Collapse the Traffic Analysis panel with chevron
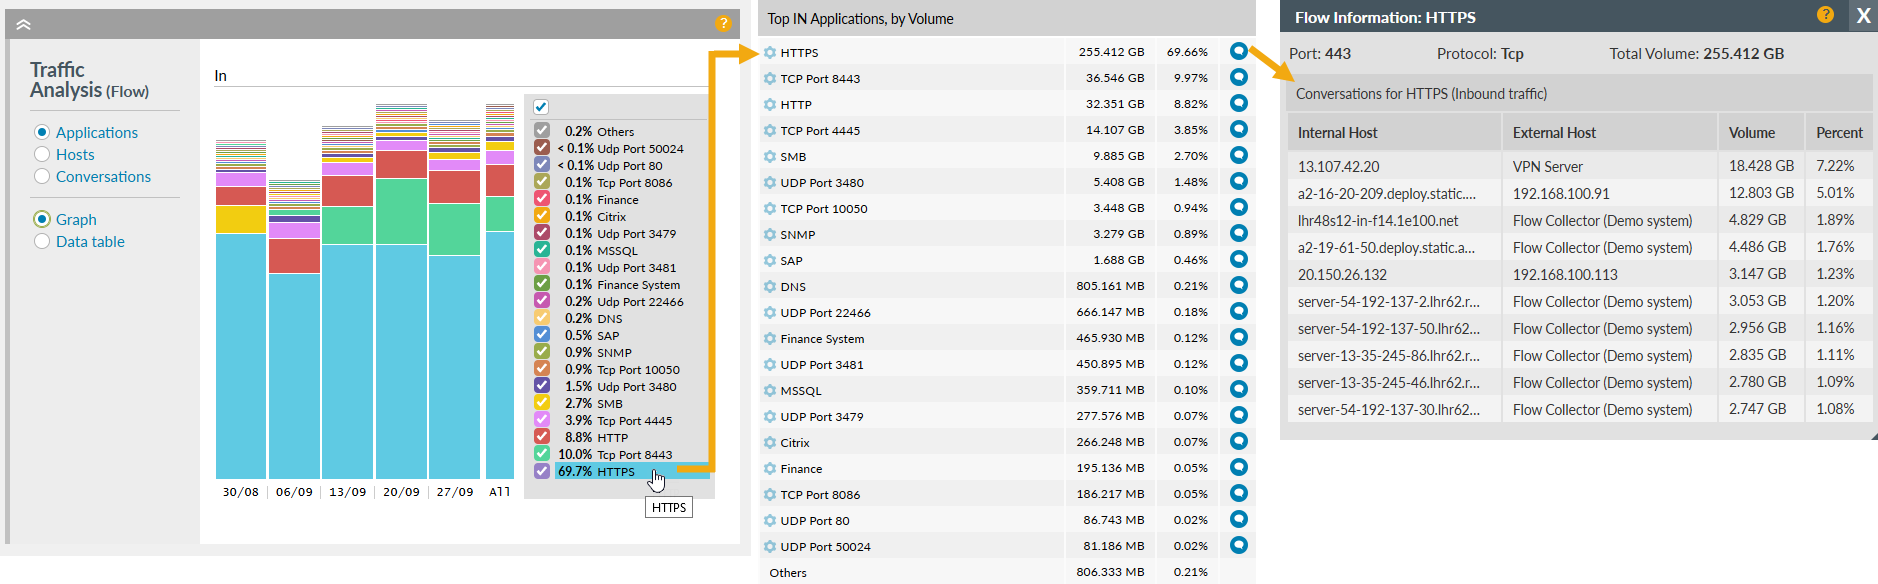Image resolution: width=1878 pixels, height=584 pixels. (x=23, y=24)
